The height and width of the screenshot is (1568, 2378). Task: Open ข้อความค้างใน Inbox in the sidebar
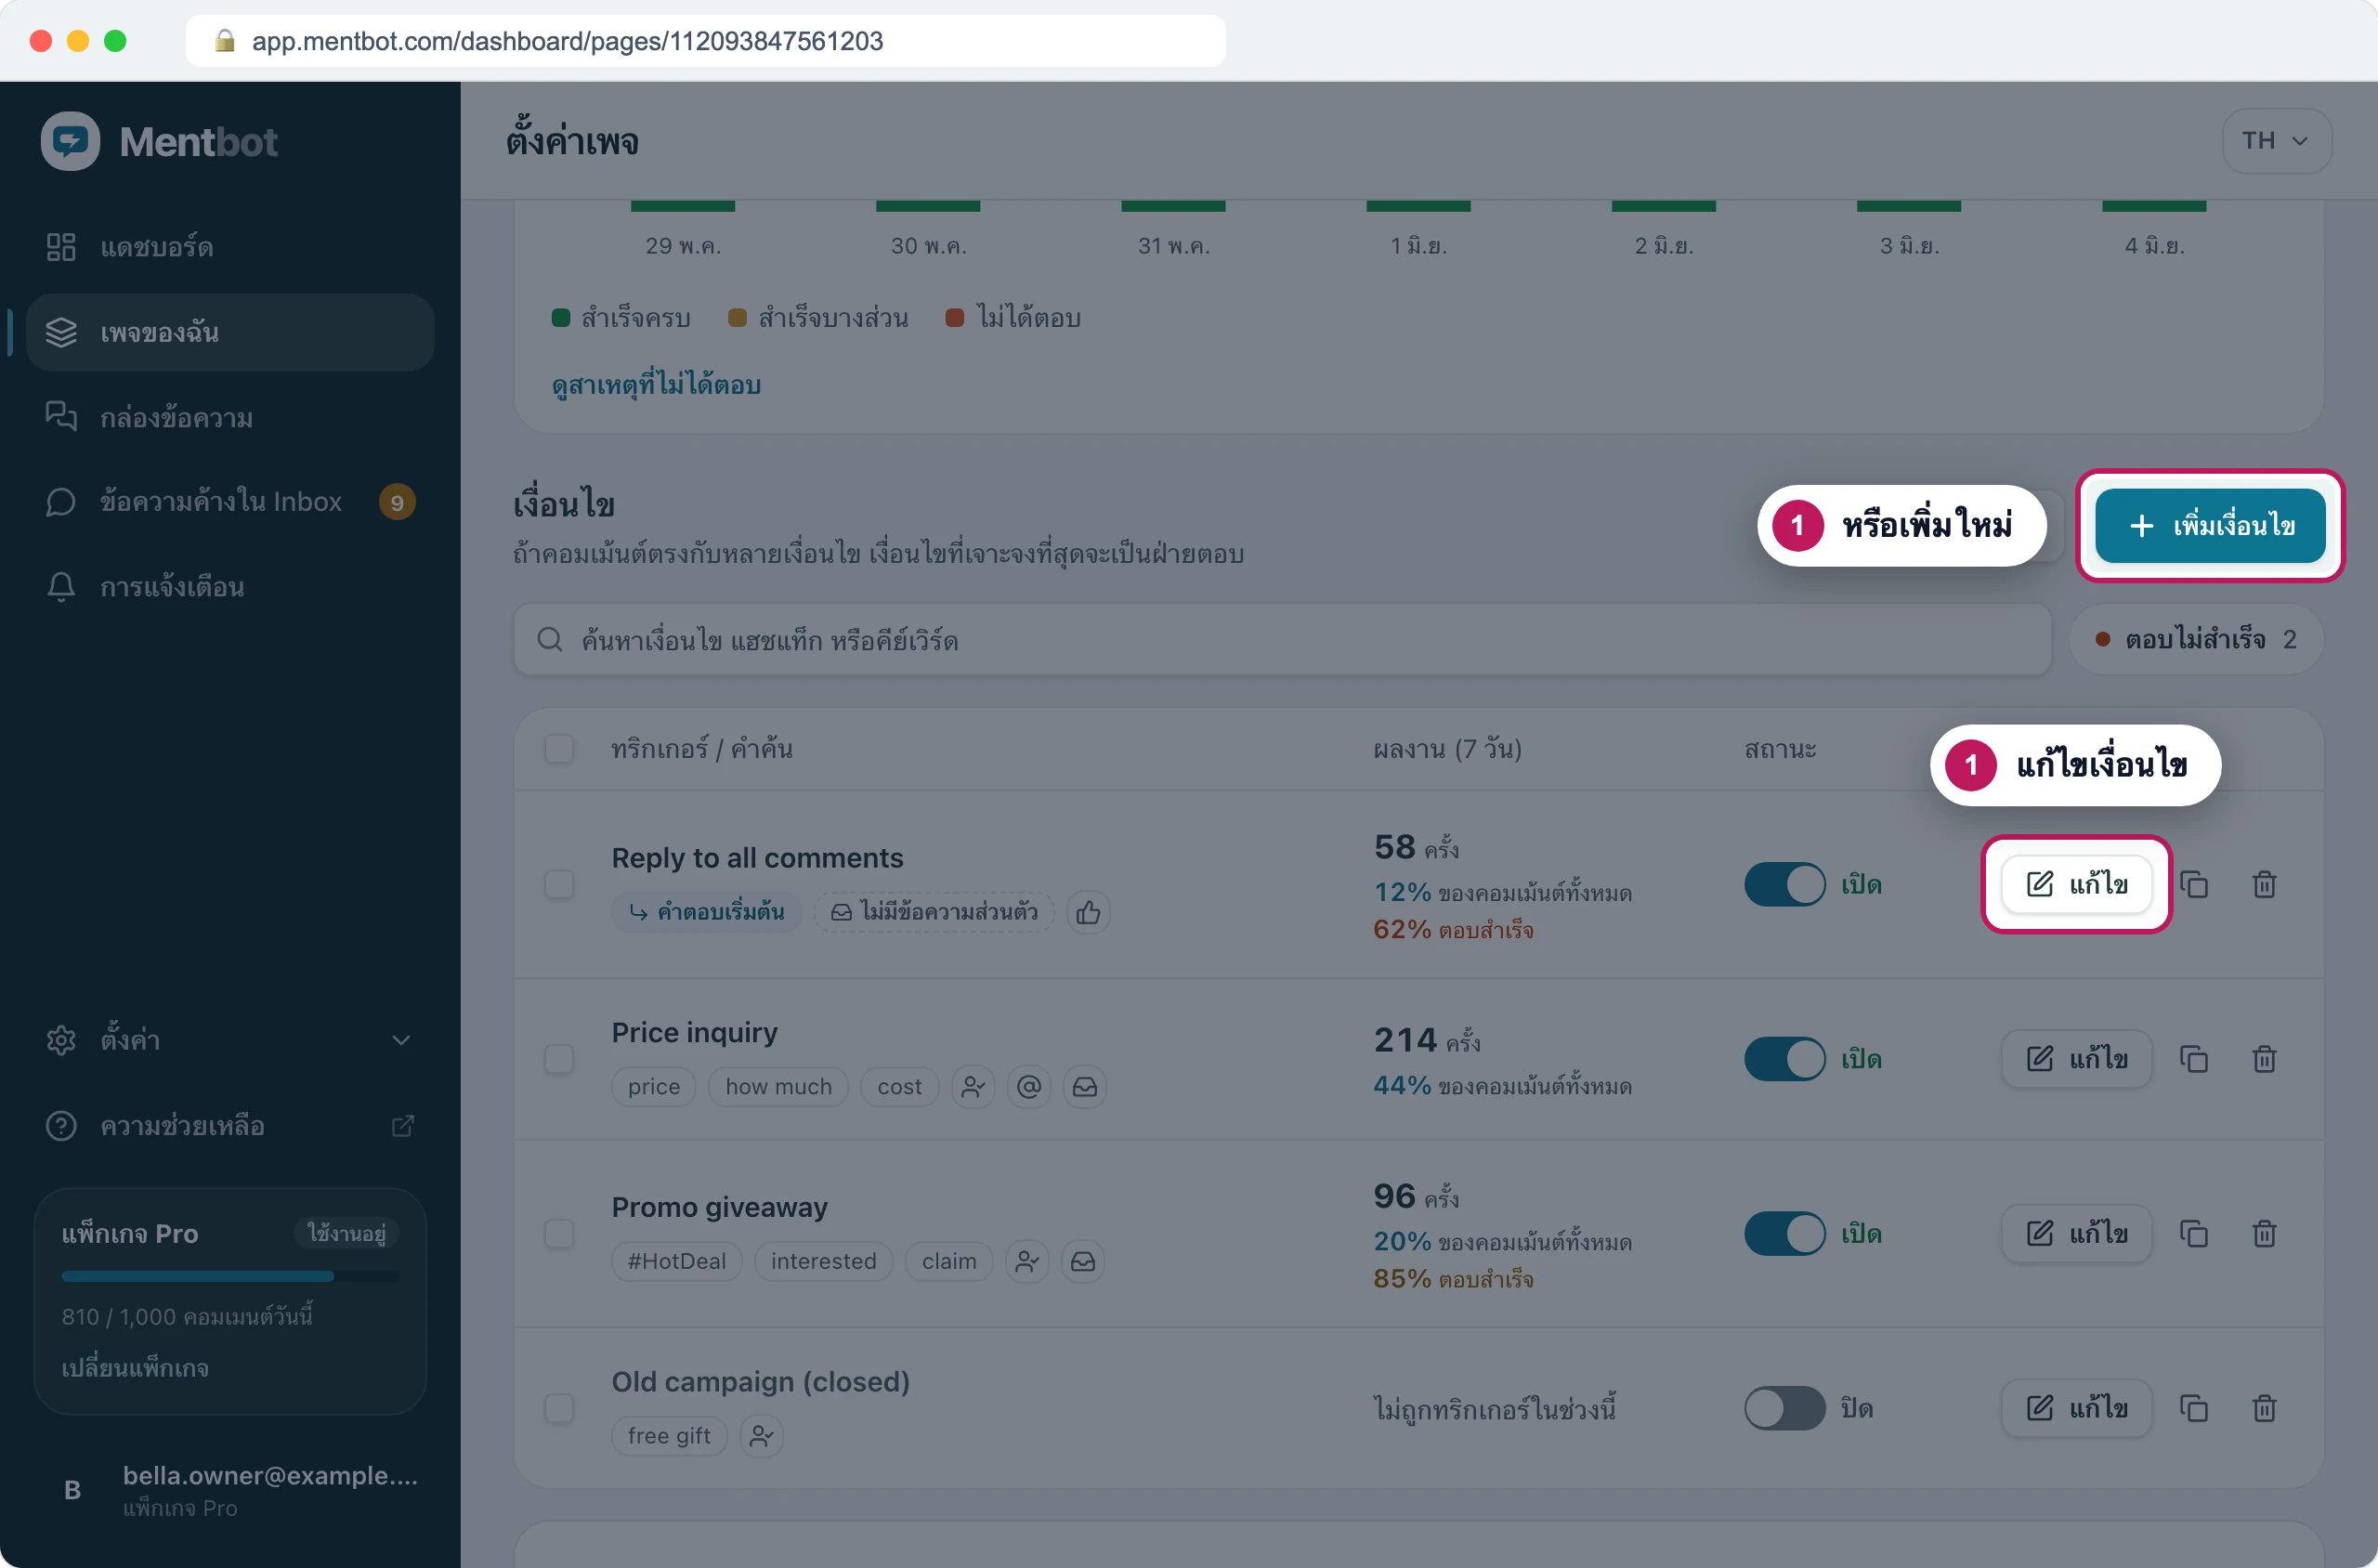230,502
